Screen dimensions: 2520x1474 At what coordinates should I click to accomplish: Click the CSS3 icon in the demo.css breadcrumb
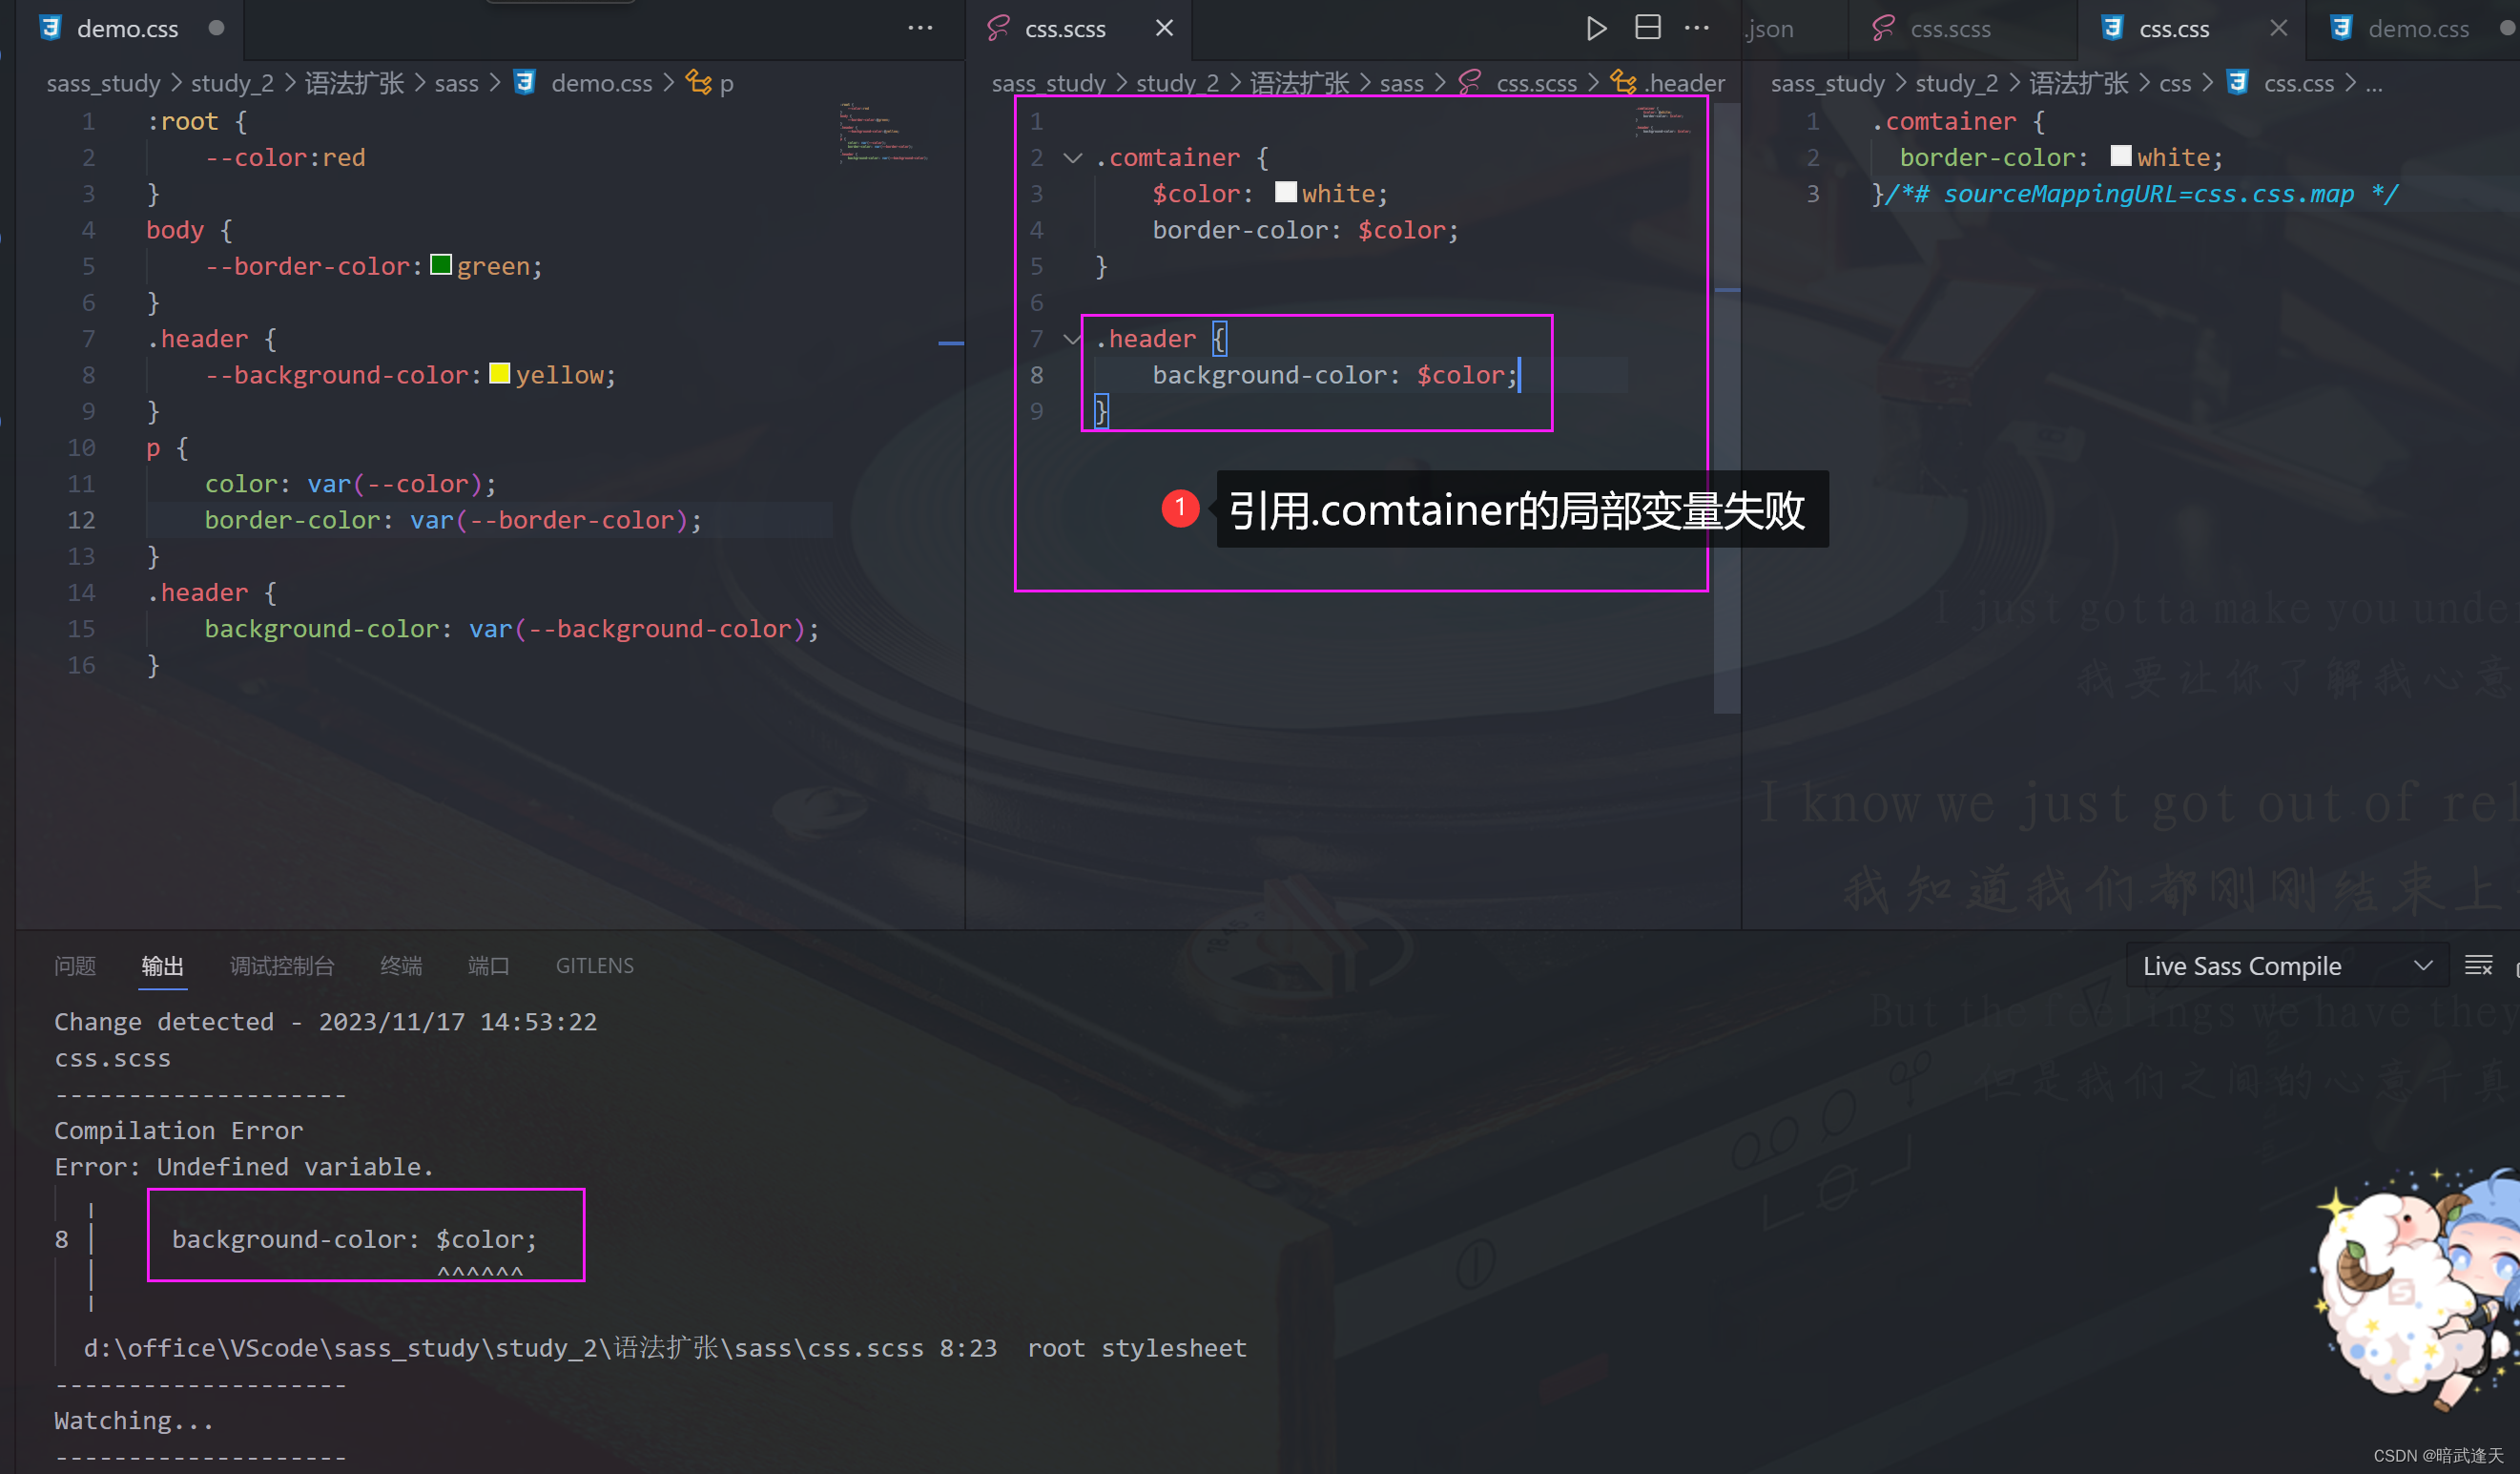tap(525, 83)
